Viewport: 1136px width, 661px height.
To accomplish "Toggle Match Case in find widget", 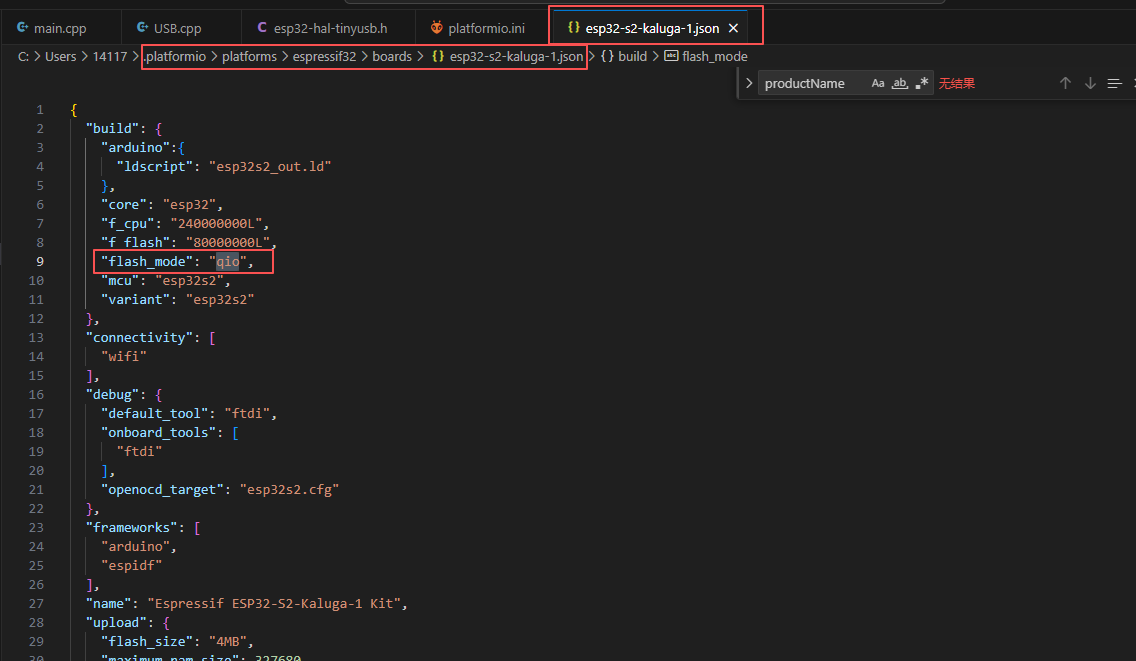I will [x=878, y=83].
